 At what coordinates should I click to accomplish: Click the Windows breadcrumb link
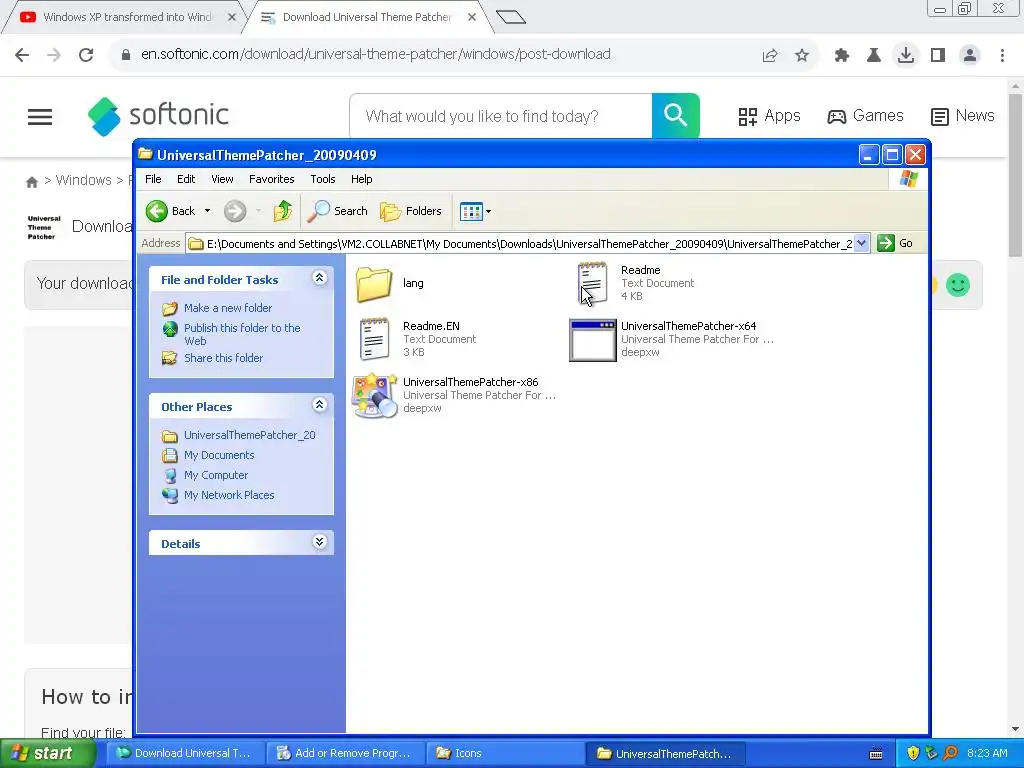(84, 180)
